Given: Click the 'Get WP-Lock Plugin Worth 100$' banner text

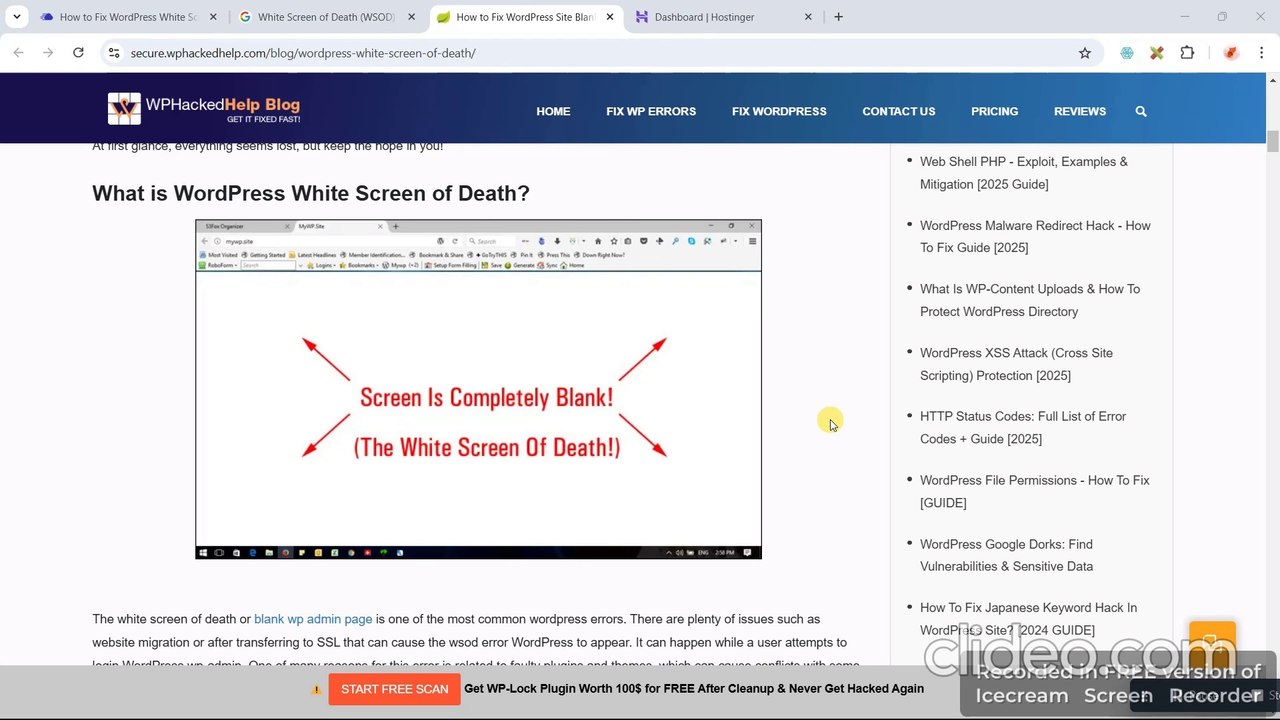Looking at the screenshot, I should [694, 689].
